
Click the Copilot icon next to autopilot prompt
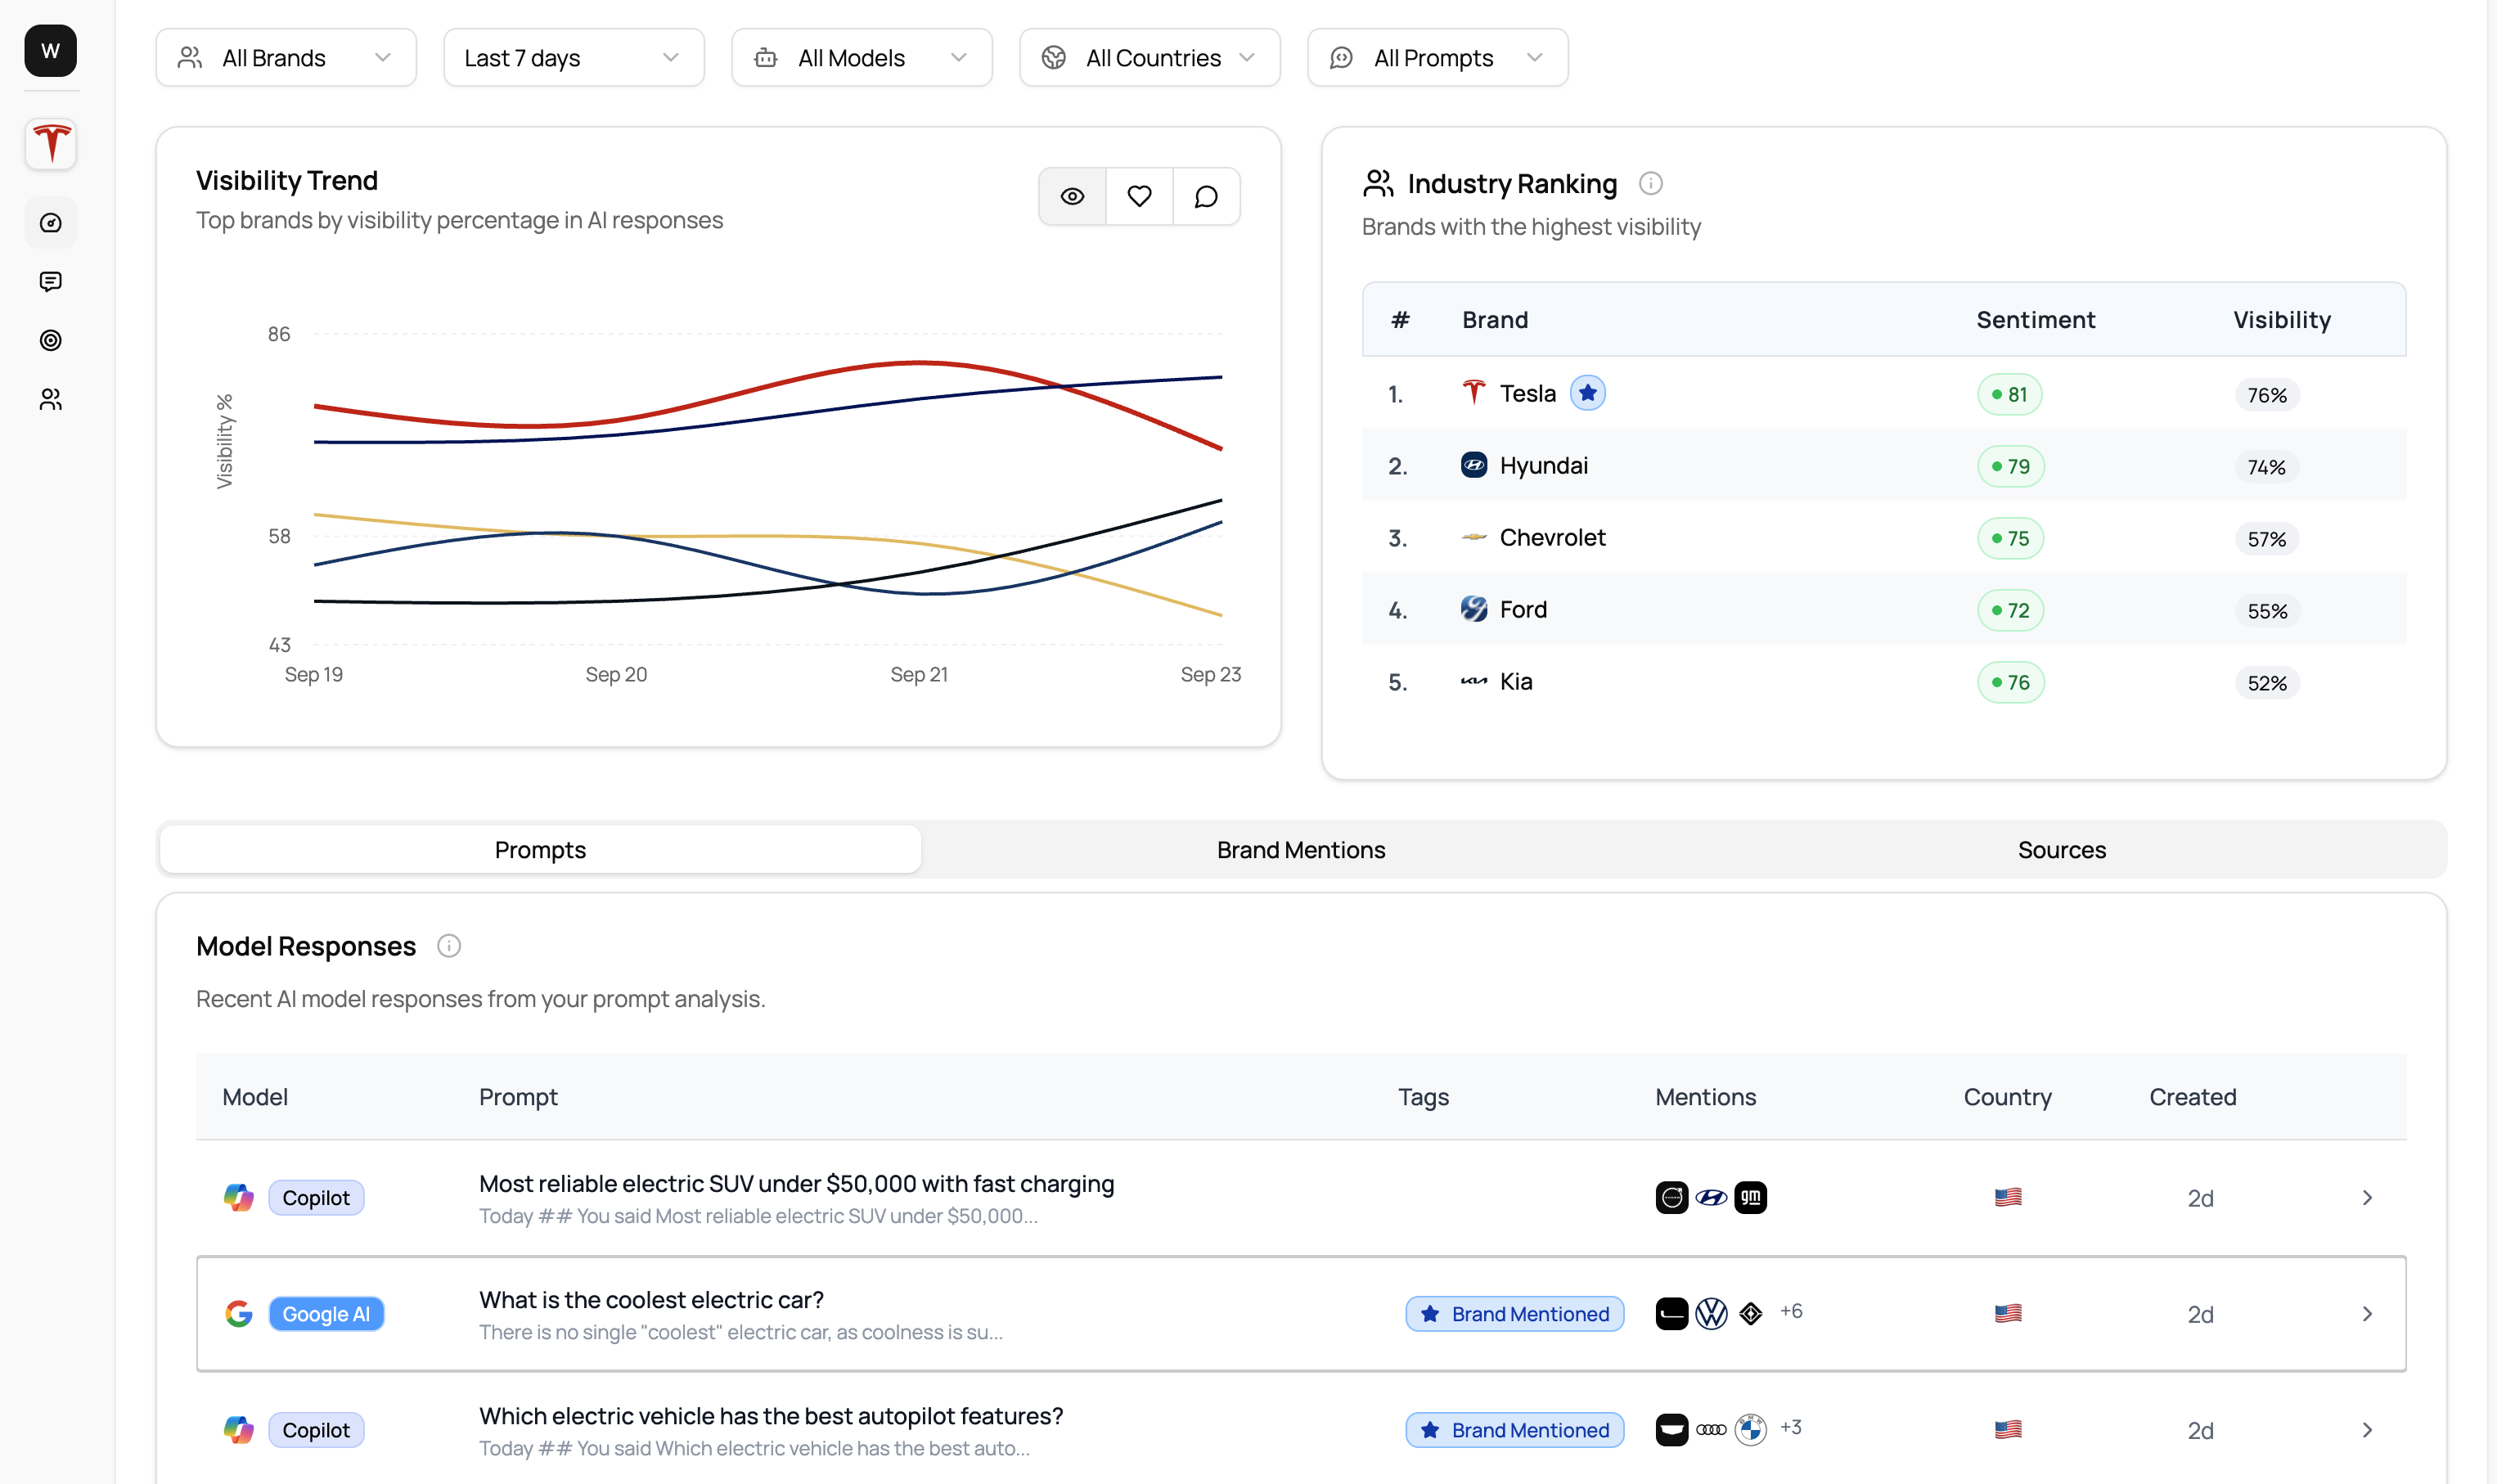[x=239, y=1429]
